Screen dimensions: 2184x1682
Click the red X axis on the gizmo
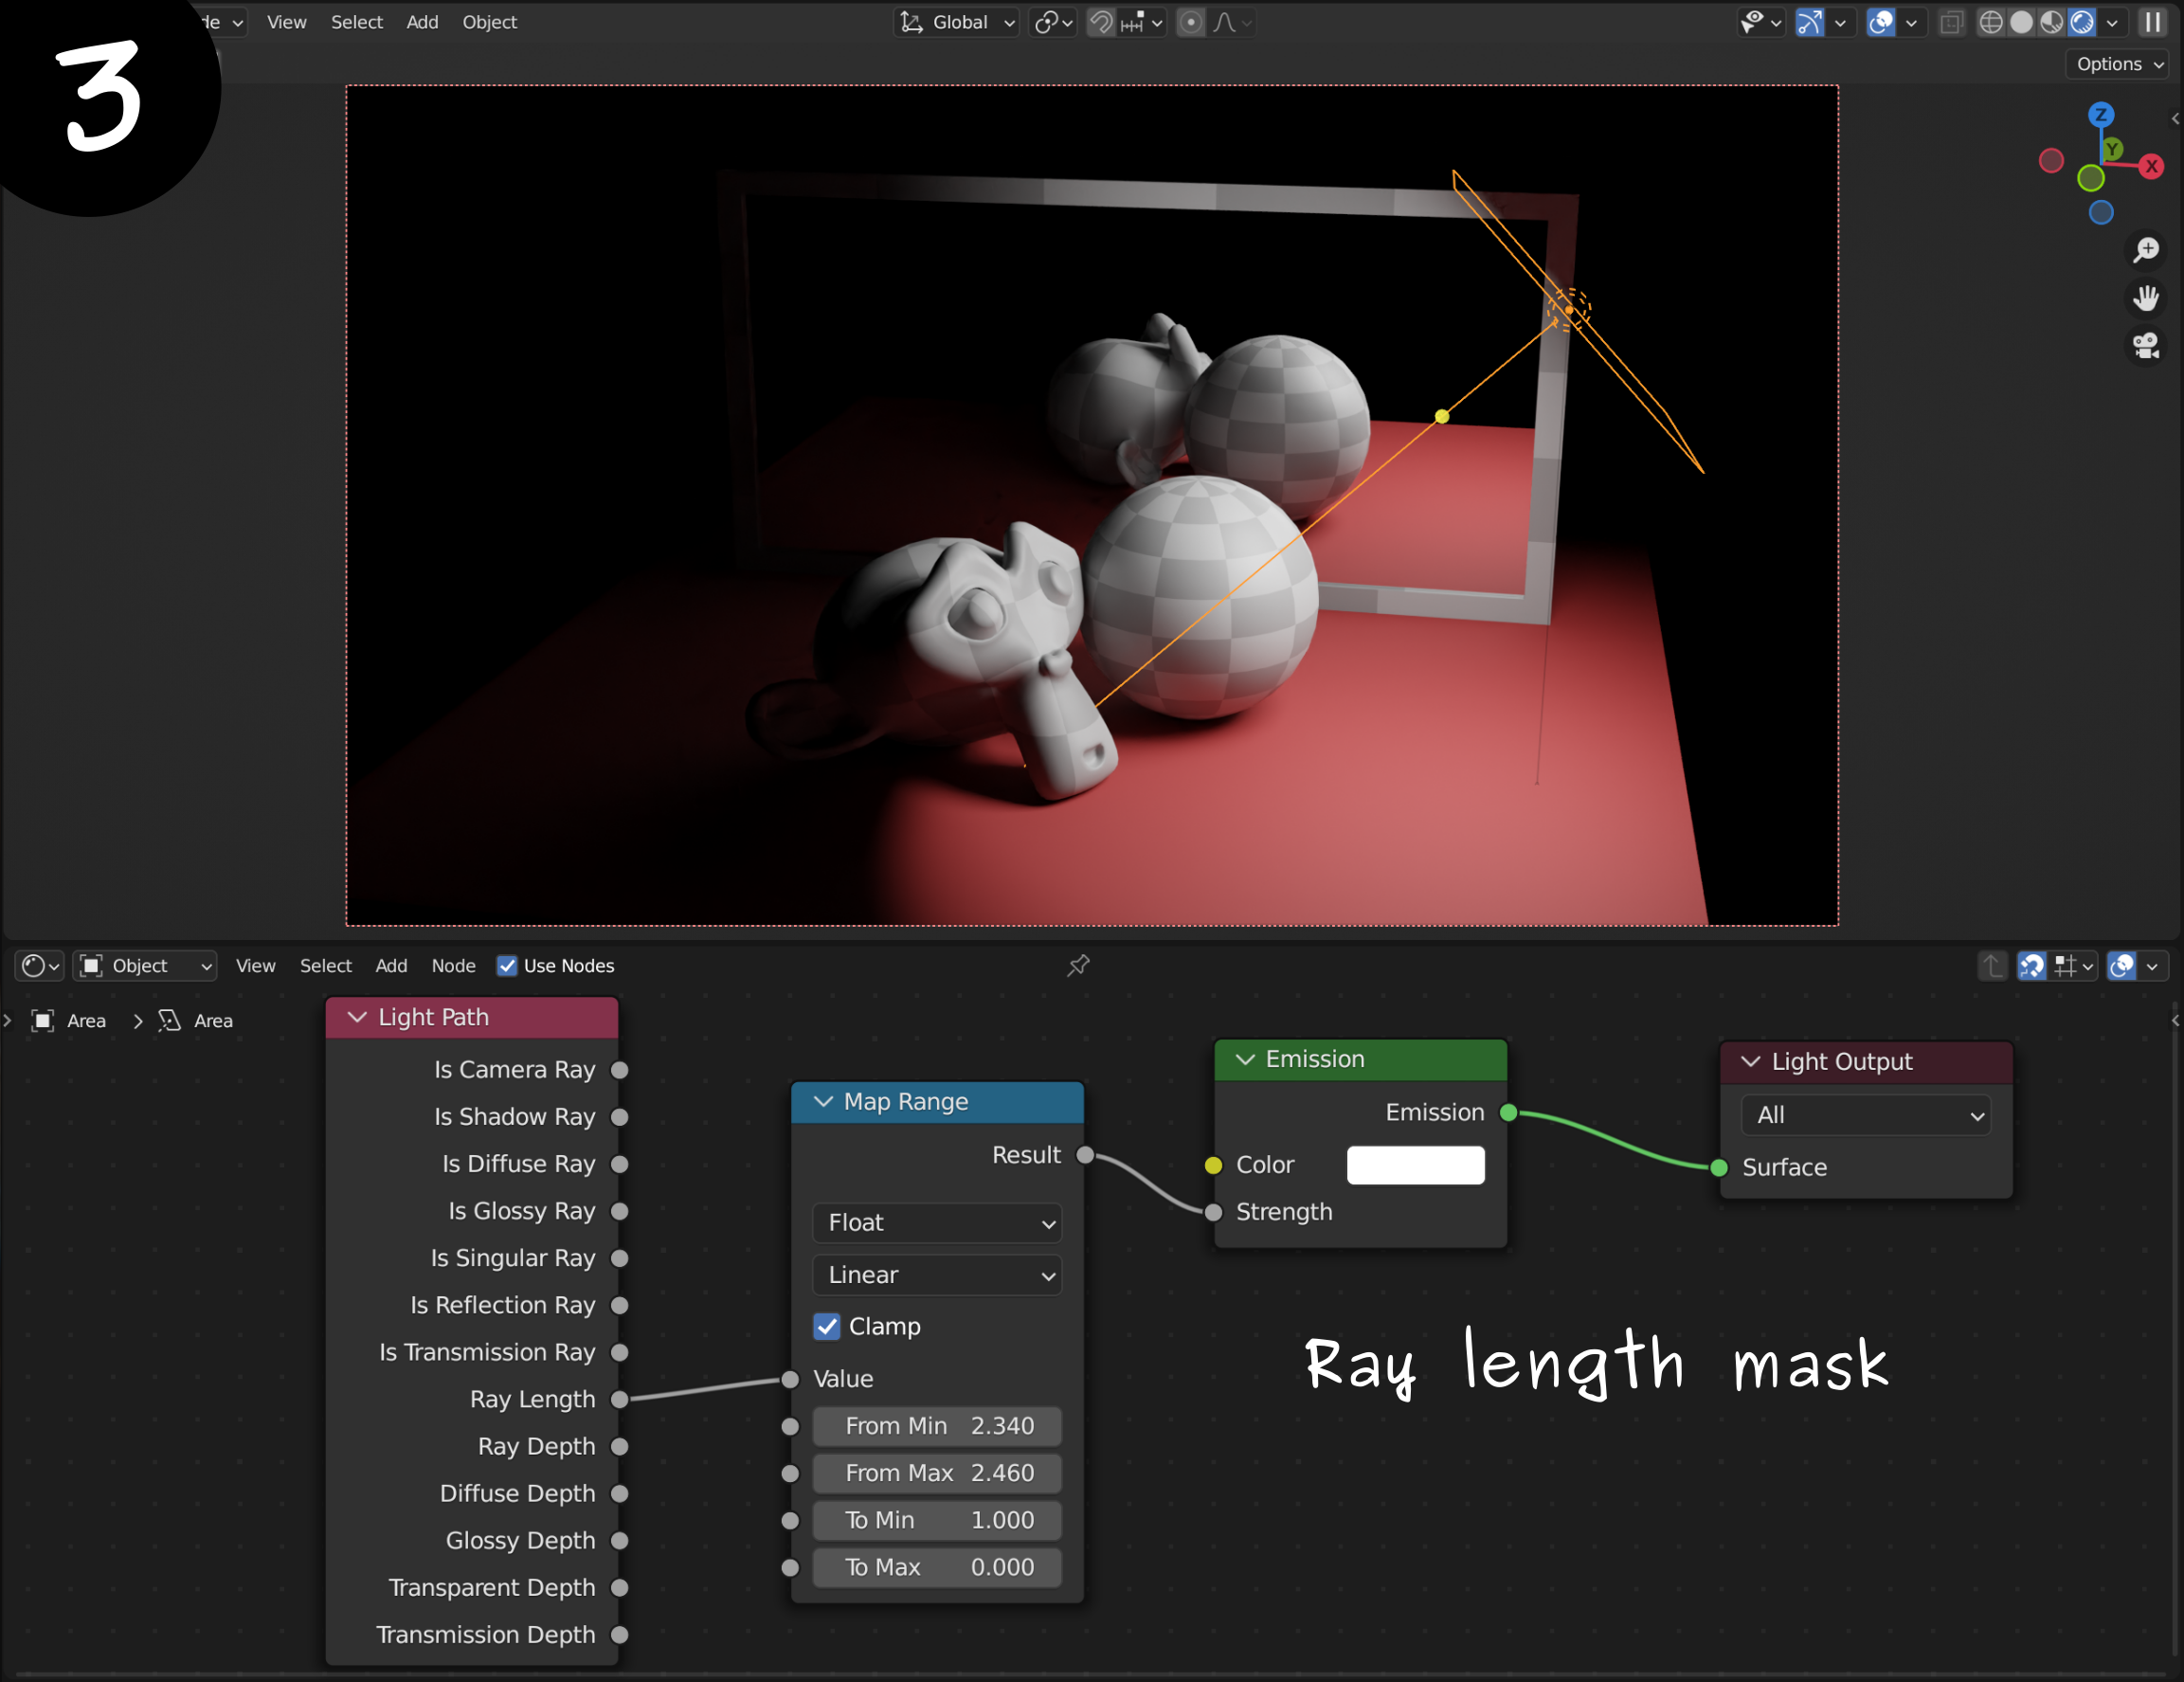[2152, 166]
